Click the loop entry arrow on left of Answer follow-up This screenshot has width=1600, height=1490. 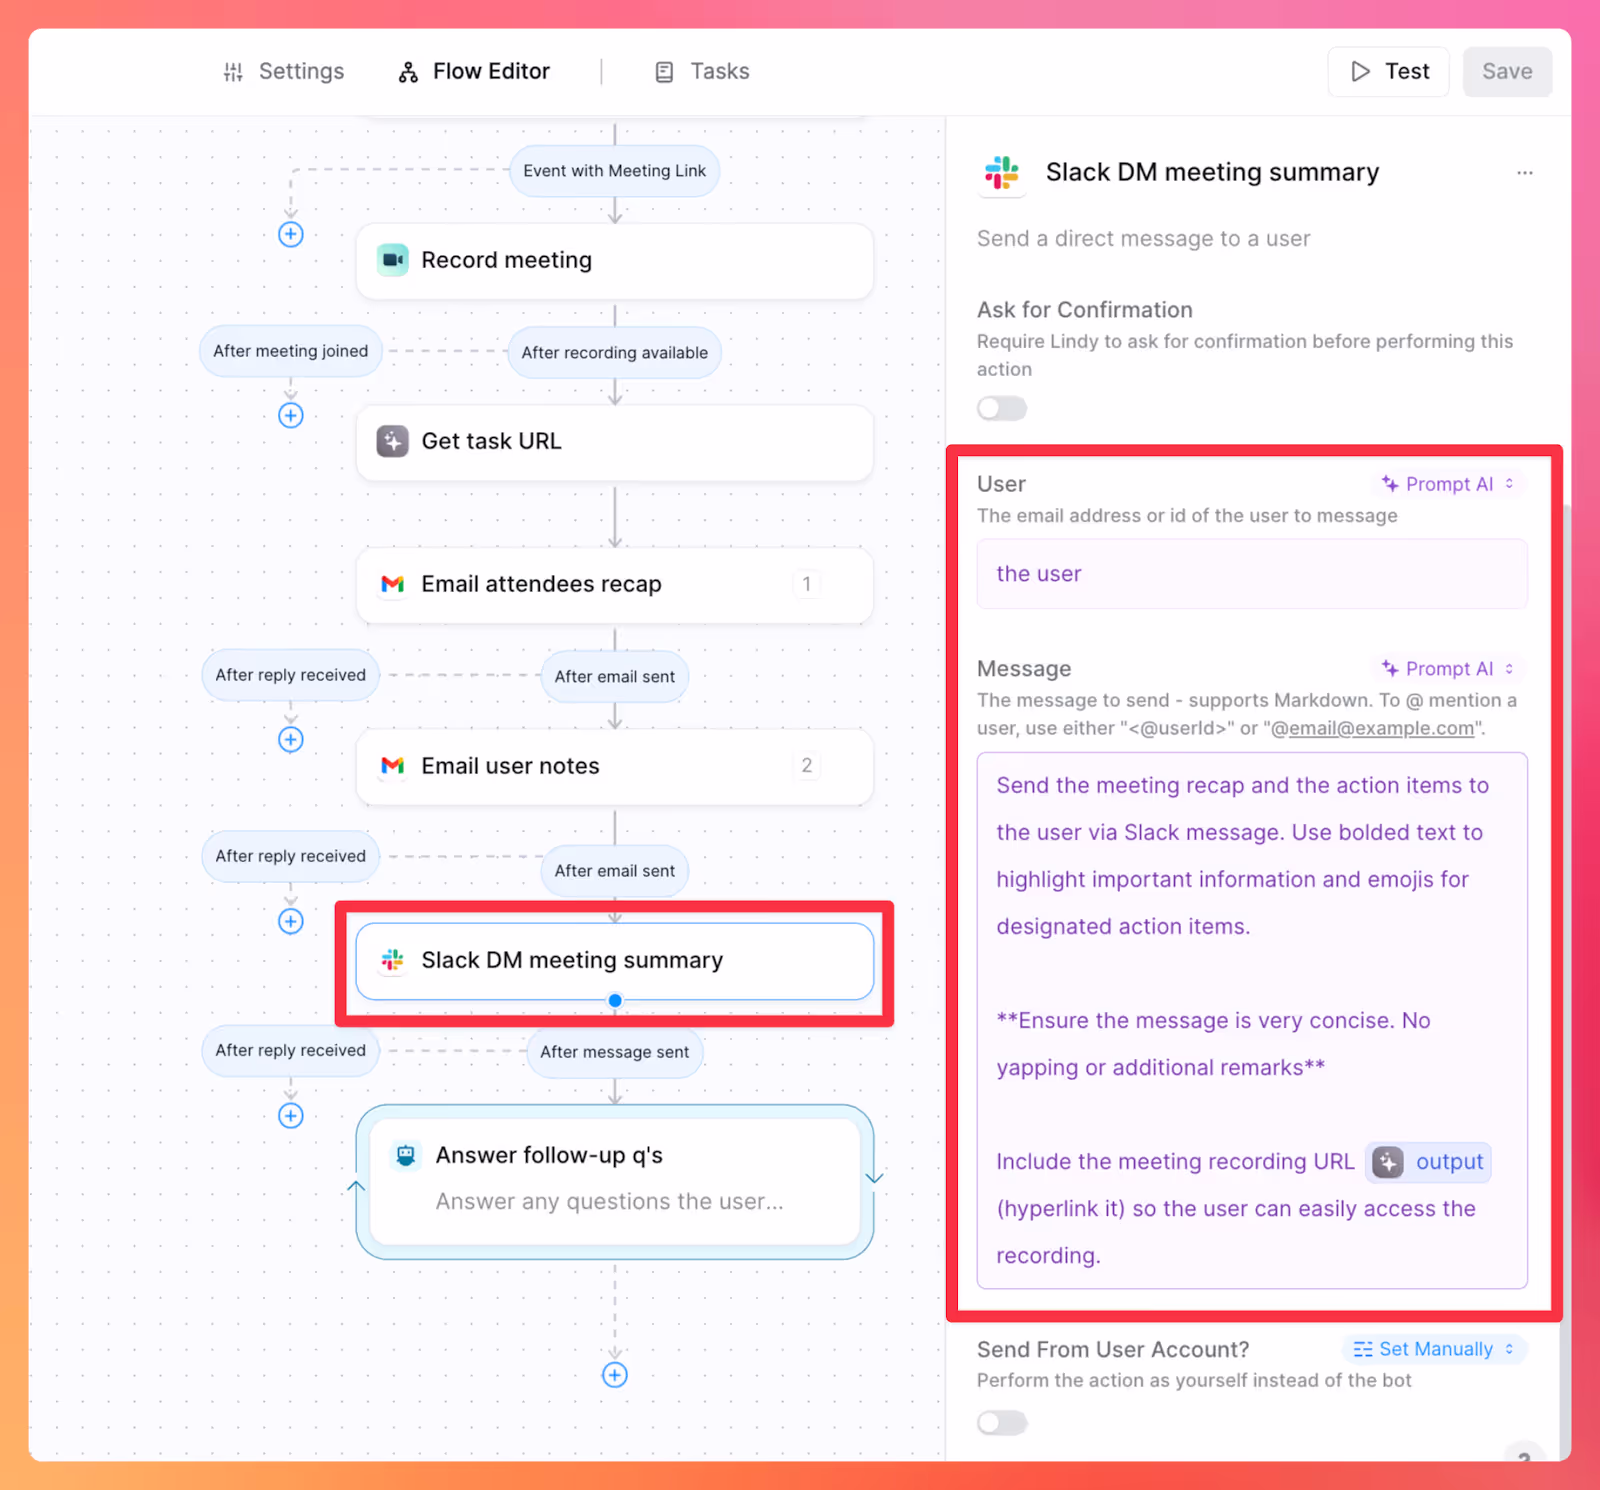click(x=356, y=1187)
